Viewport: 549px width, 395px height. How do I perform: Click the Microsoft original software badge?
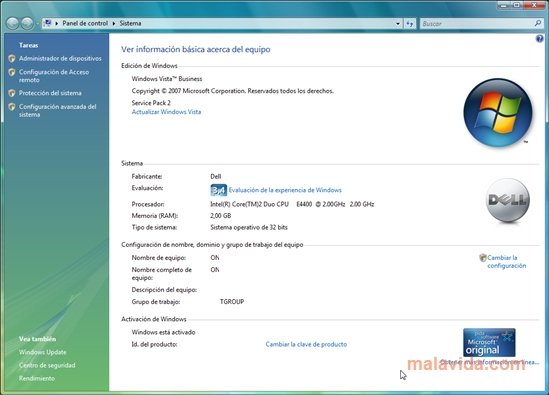(489, 342)
